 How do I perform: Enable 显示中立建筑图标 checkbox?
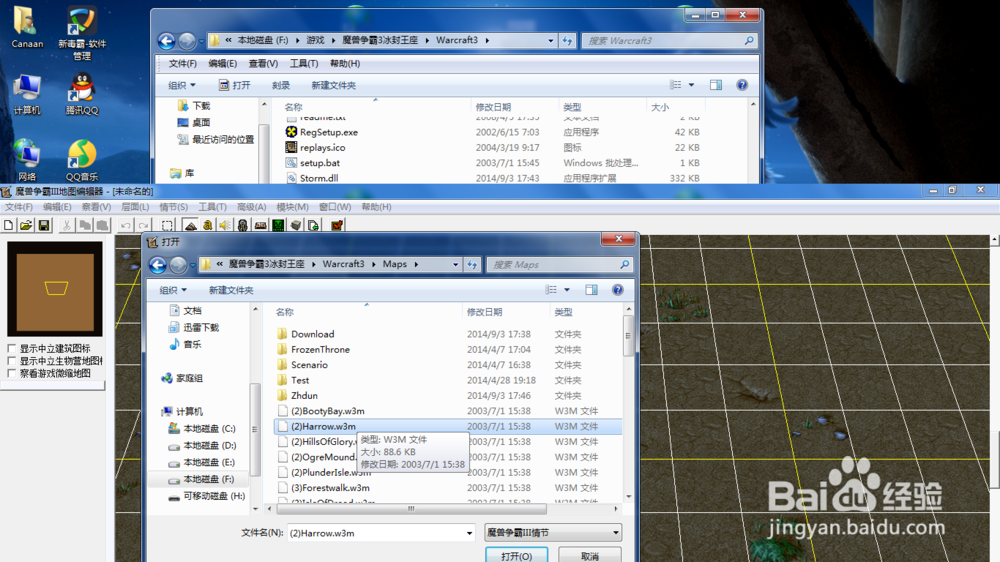point(11,348)
